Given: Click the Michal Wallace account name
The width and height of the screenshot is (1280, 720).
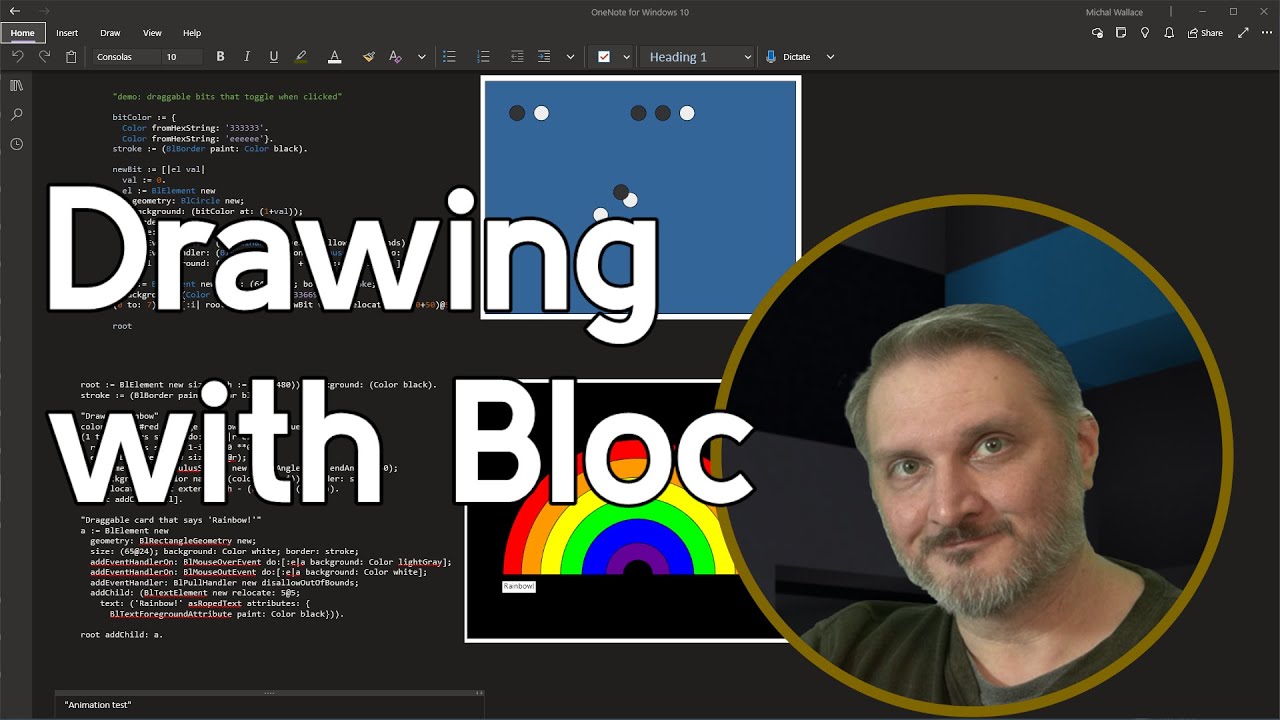Looking at the screenshot, I should point(1114,12).
